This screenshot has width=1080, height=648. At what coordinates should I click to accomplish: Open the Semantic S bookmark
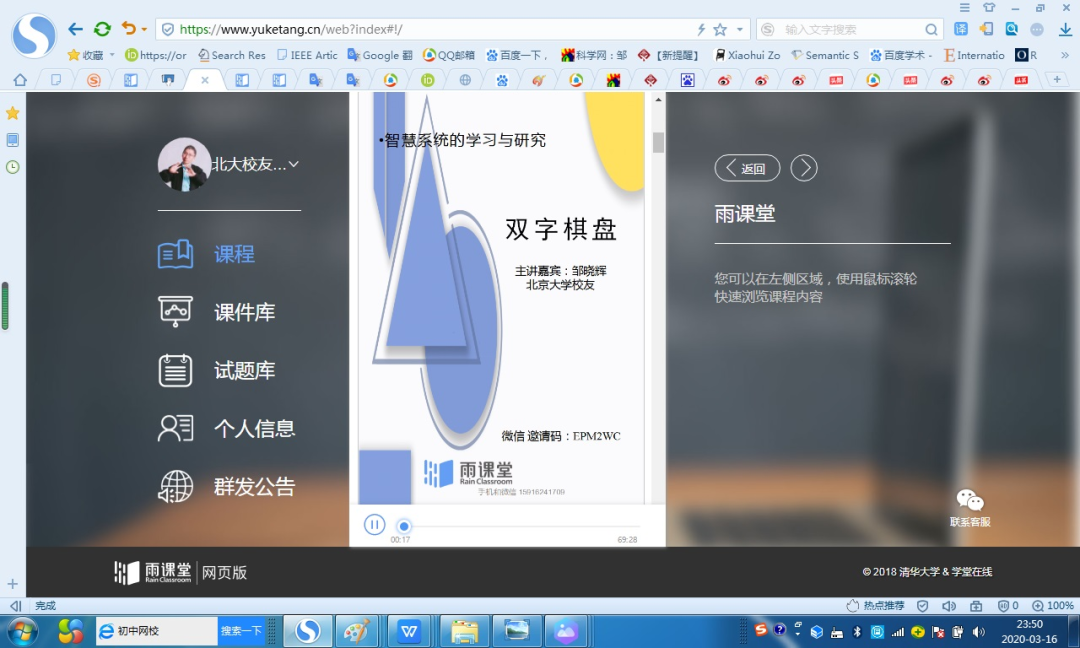coord(825,55)
